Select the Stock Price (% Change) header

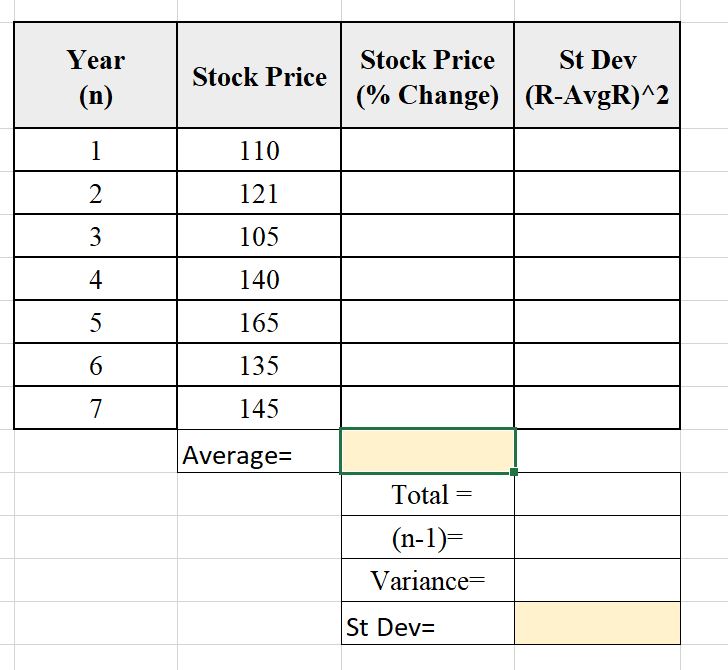coord(428,75)
